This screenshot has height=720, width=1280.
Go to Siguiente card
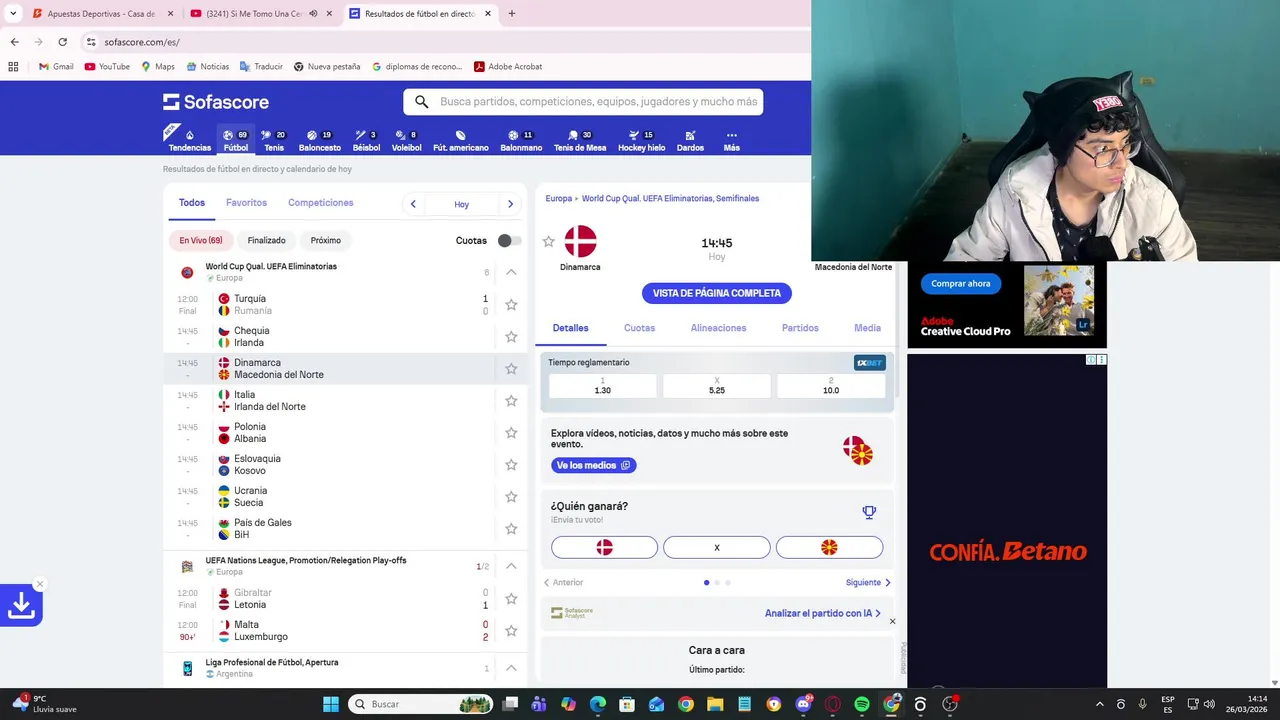click(868, 582)
